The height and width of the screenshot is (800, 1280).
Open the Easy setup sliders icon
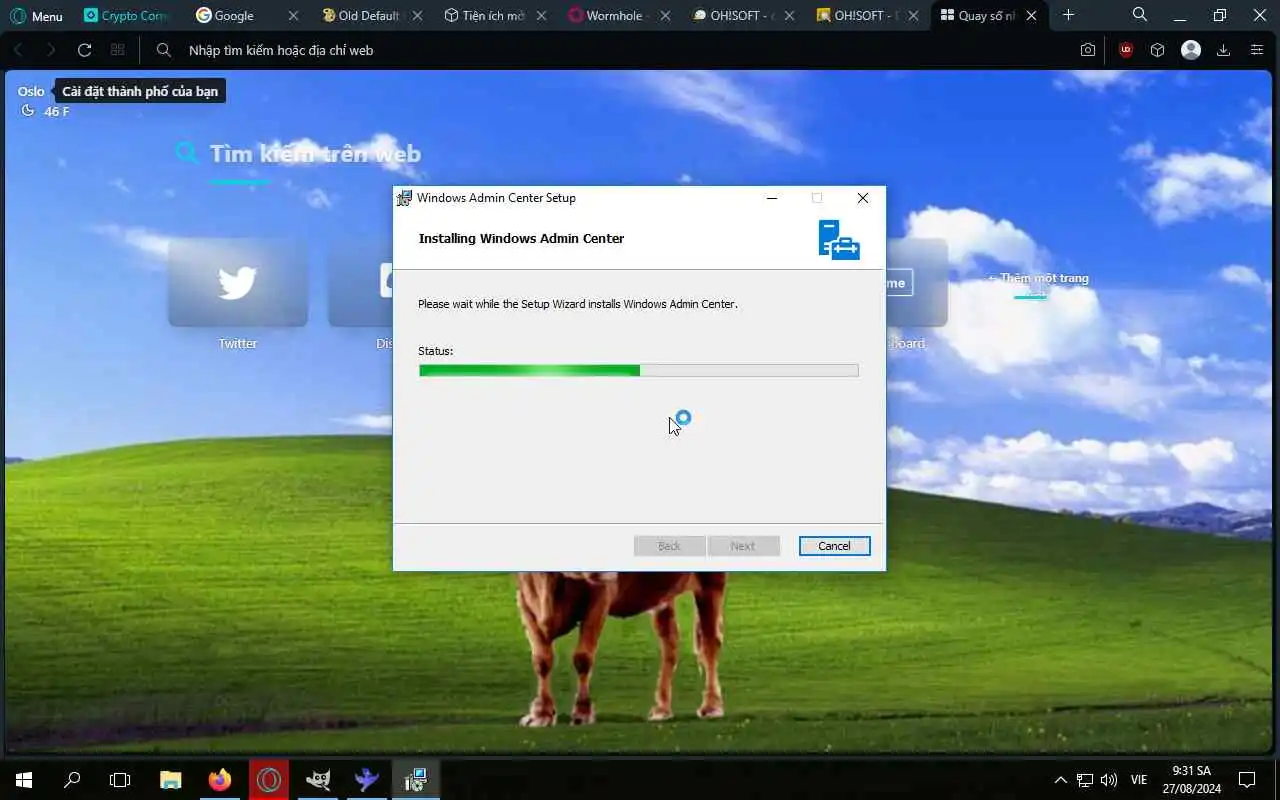(x=1257, y=50)
